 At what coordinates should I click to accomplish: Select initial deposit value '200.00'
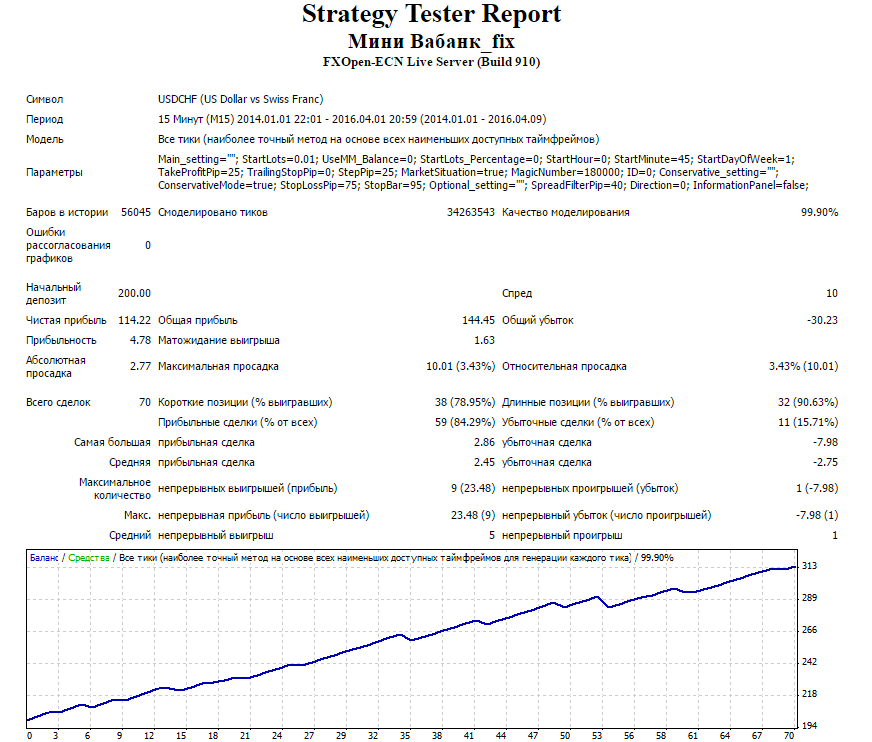(x=134, y=293)
